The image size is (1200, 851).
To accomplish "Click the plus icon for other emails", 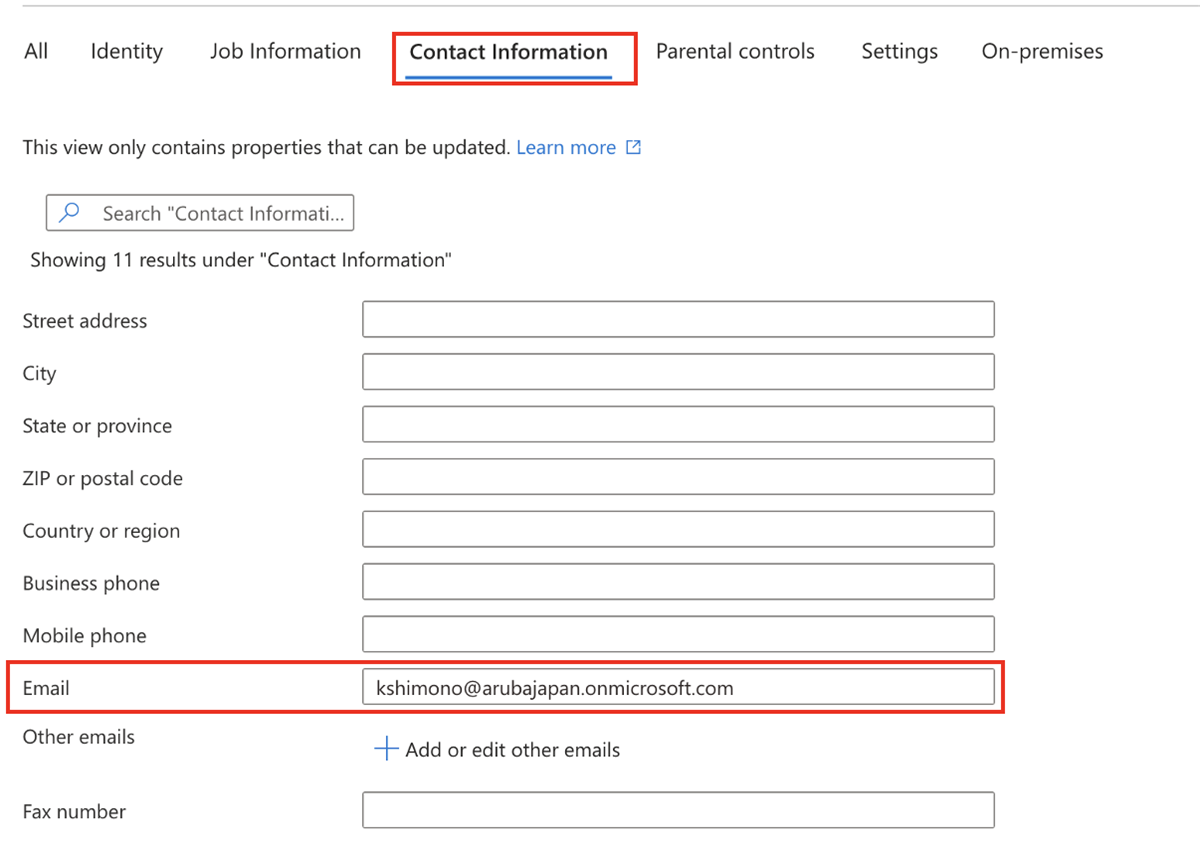I will (386, 749).
